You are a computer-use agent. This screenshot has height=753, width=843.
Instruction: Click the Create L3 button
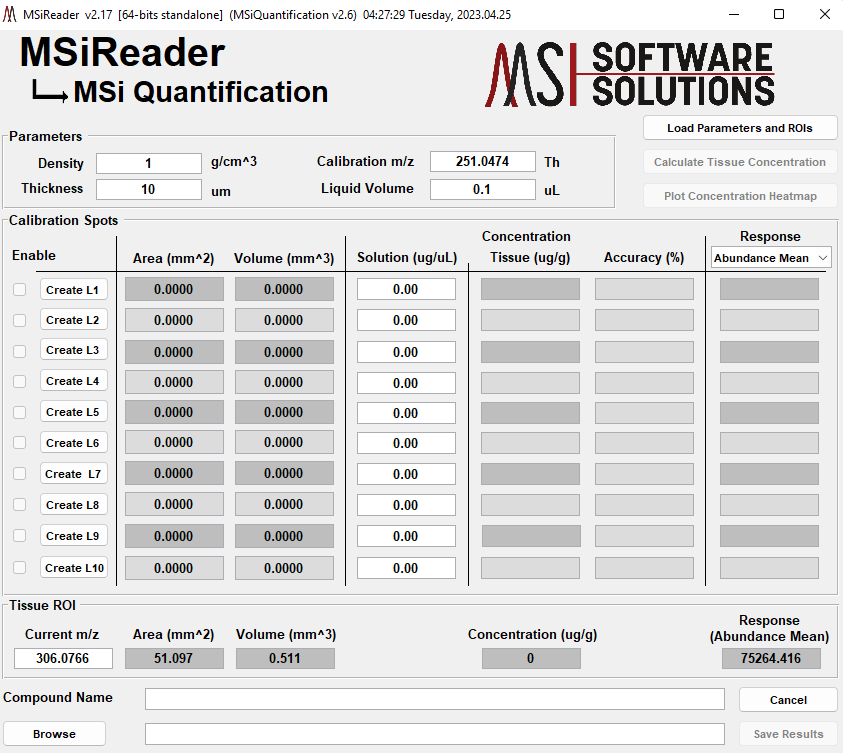[74, 350]
